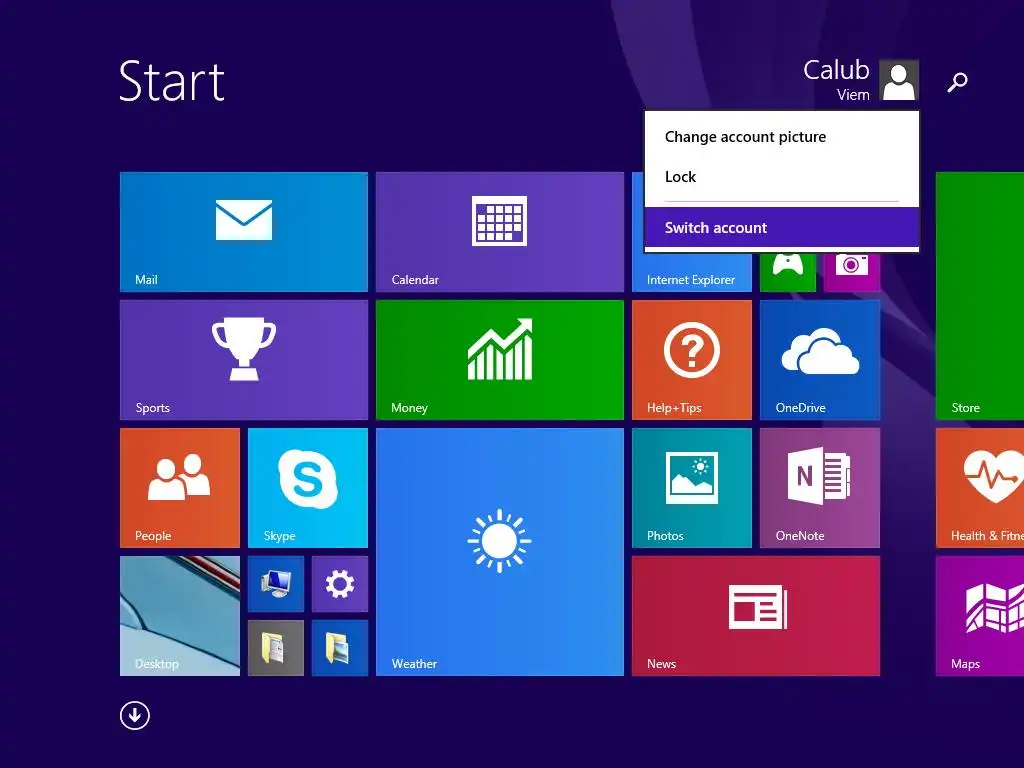Open the PC settings gear tile
Image resolution: width=1024 pixels, height=768 pixels.
pyautogui.click(x=340, y=584)
